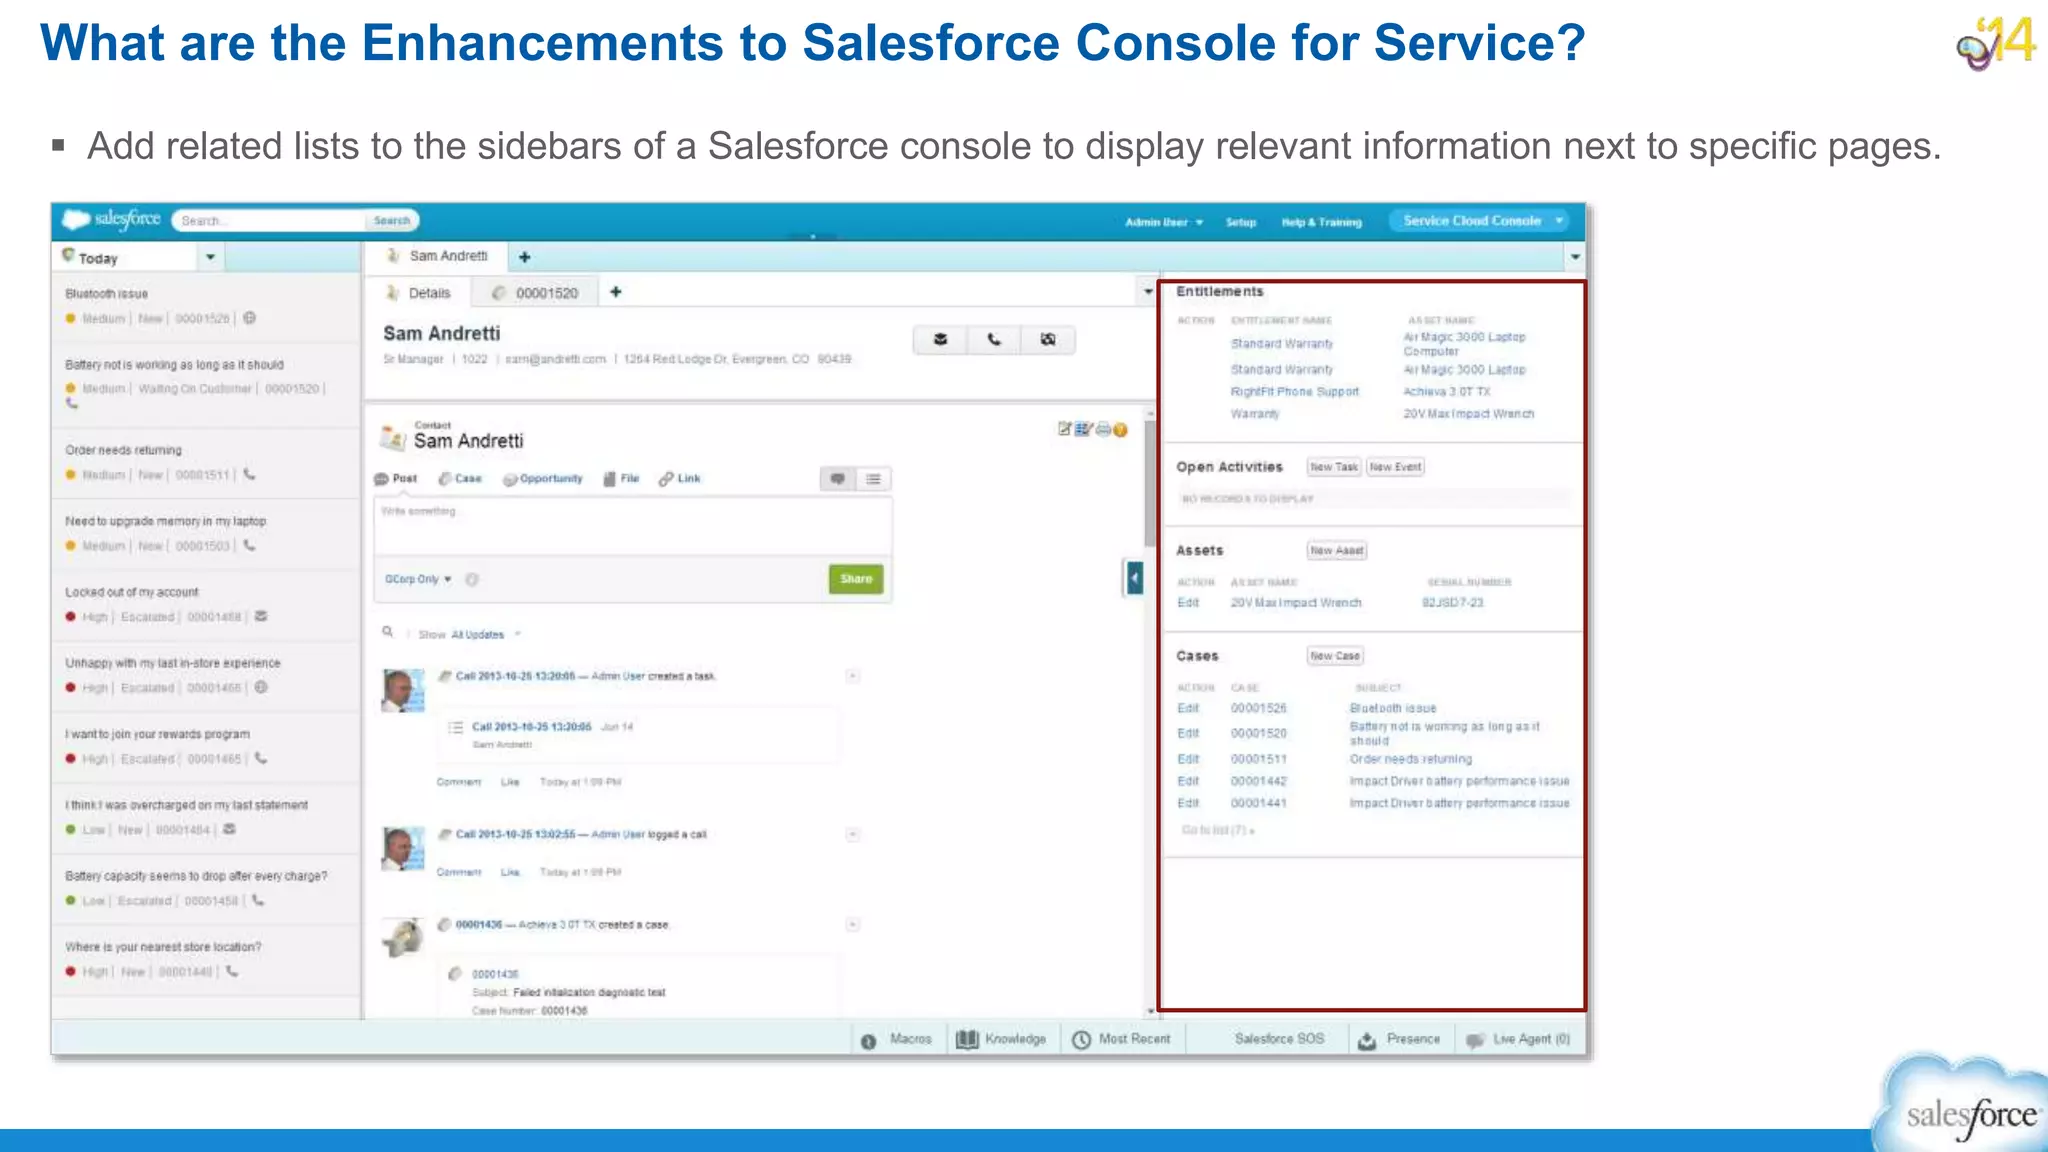Switch to the 00001520 subtab
Image resolution: width=2048 pixels, height=1152 pixels.
coord(535,293)
